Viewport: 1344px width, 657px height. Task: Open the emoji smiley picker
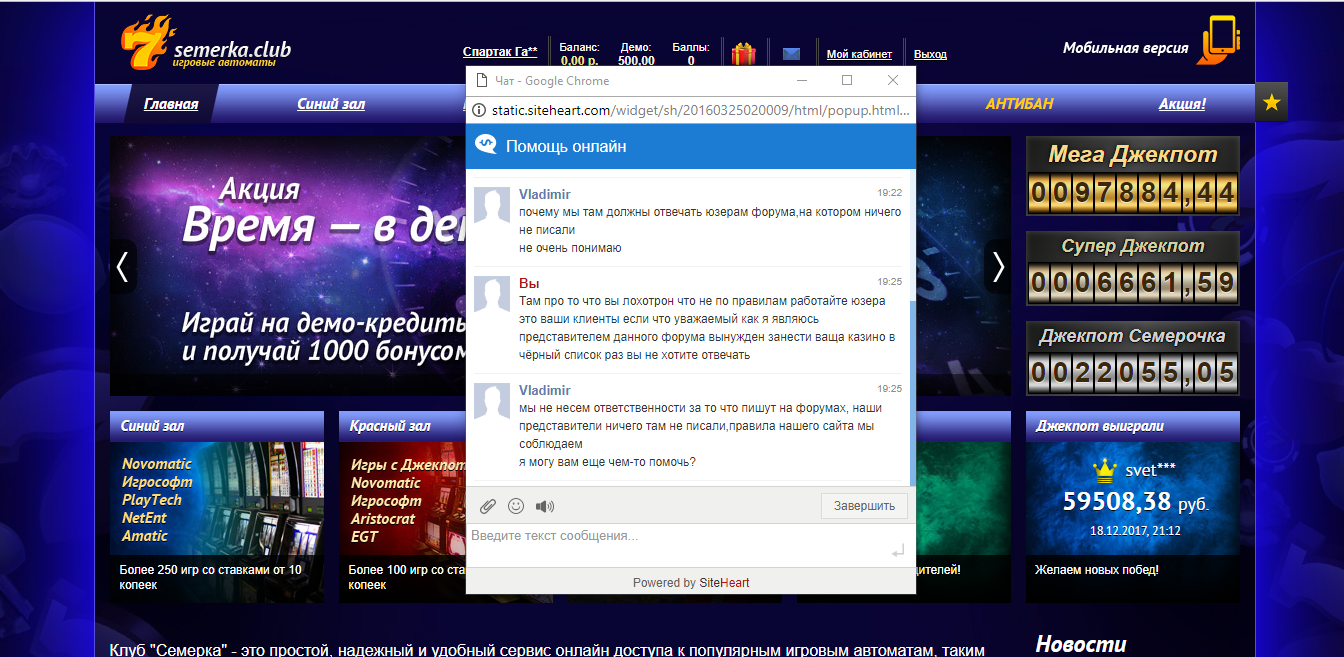pos(516,506)
